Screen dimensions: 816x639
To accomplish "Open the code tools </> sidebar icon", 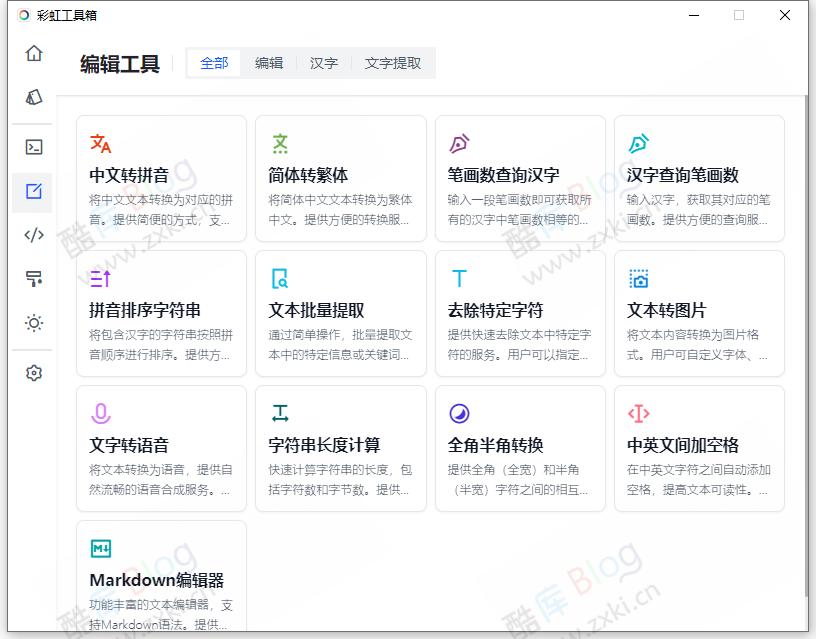I will pos(33,235).
